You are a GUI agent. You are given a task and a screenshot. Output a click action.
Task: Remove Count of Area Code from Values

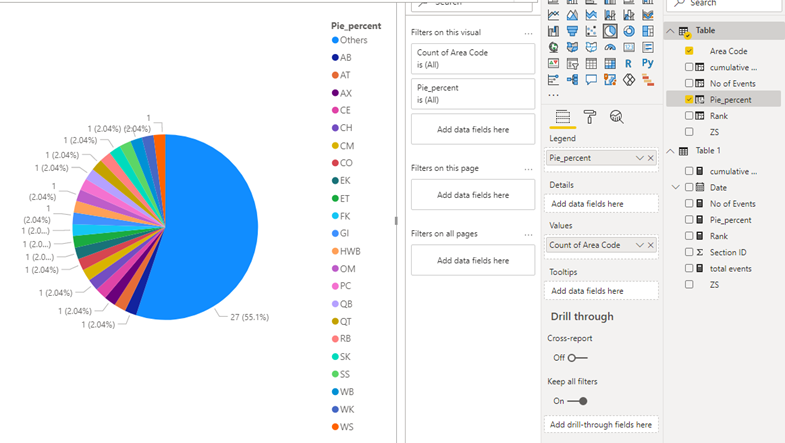point(651,245)
